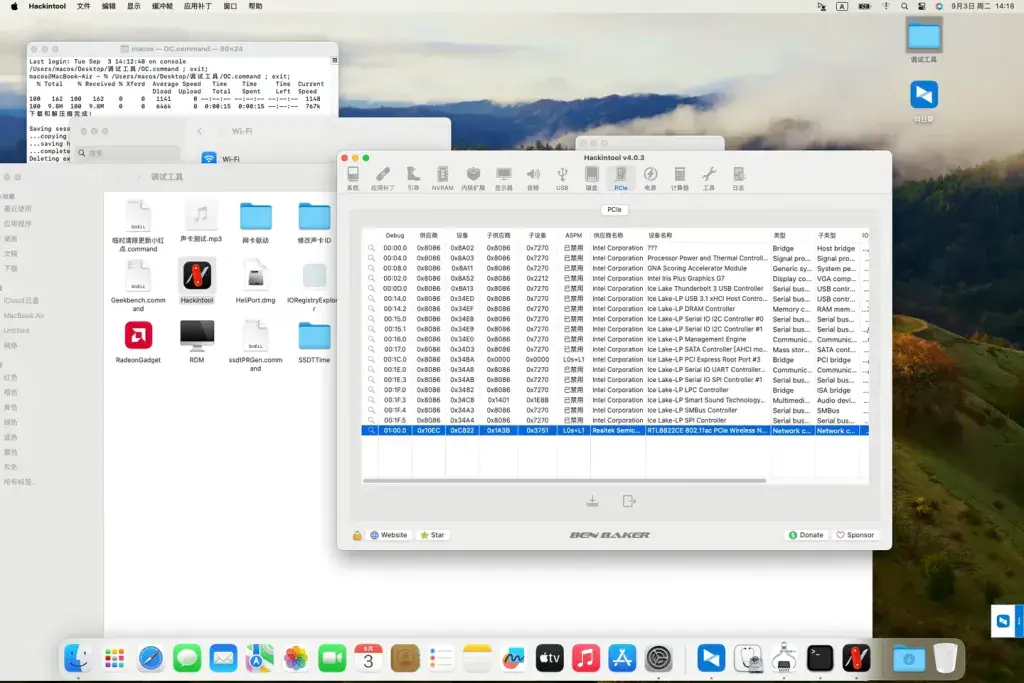Select the SSDTTime folder in Finder
The image size is (1024, 683).
(x=314, y=342)
